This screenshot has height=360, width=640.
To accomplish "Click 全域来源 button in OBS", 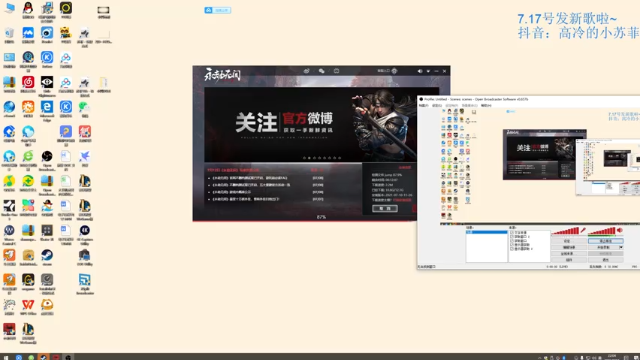I will [568, 253].
